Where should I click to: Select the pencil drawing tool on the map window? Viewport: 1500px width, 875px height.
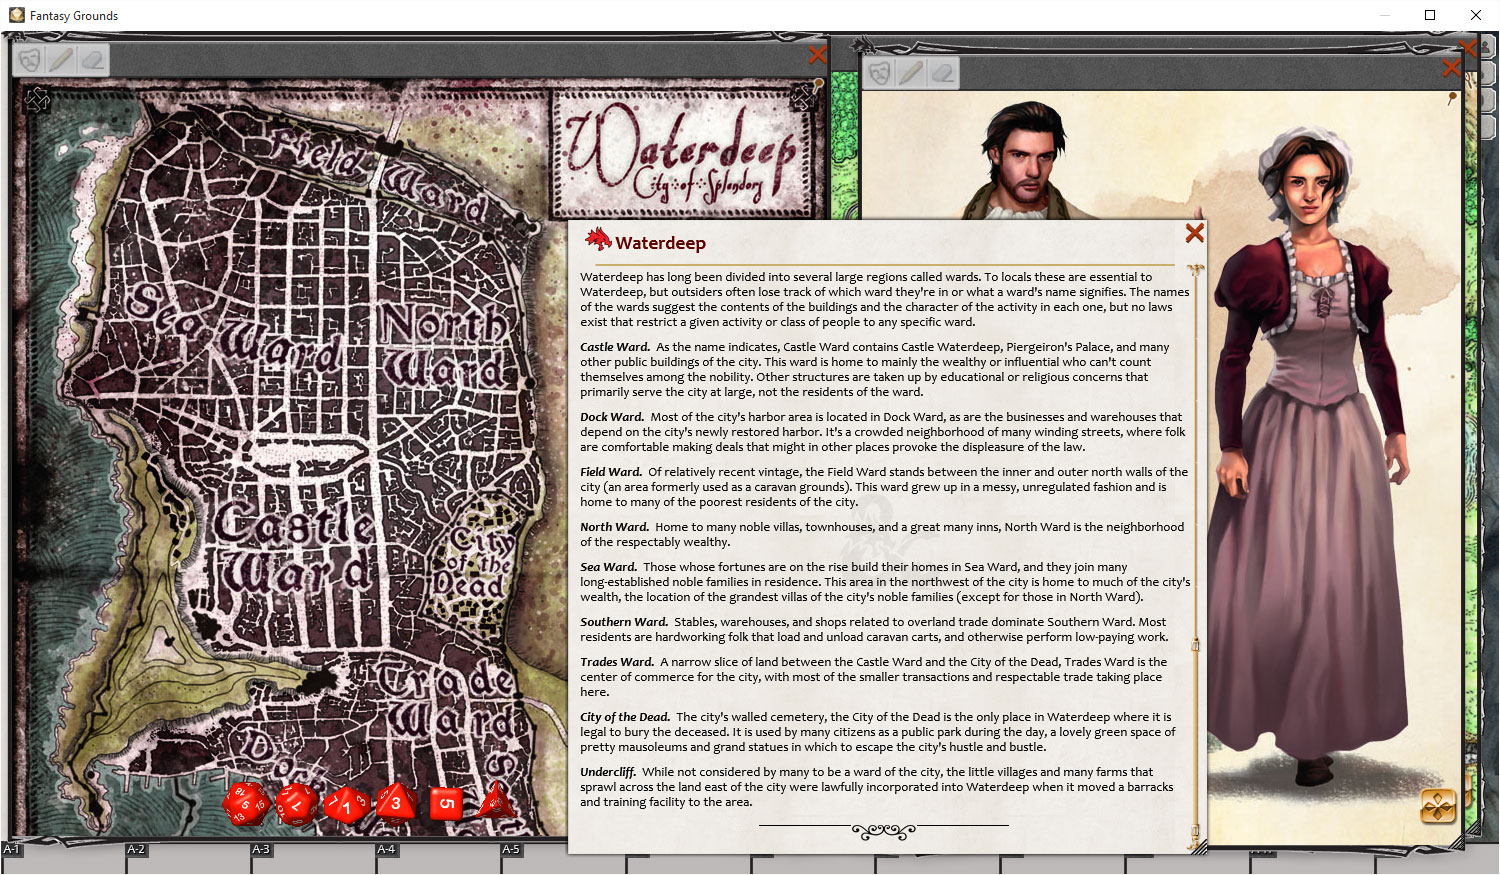[x=61, y=60]
